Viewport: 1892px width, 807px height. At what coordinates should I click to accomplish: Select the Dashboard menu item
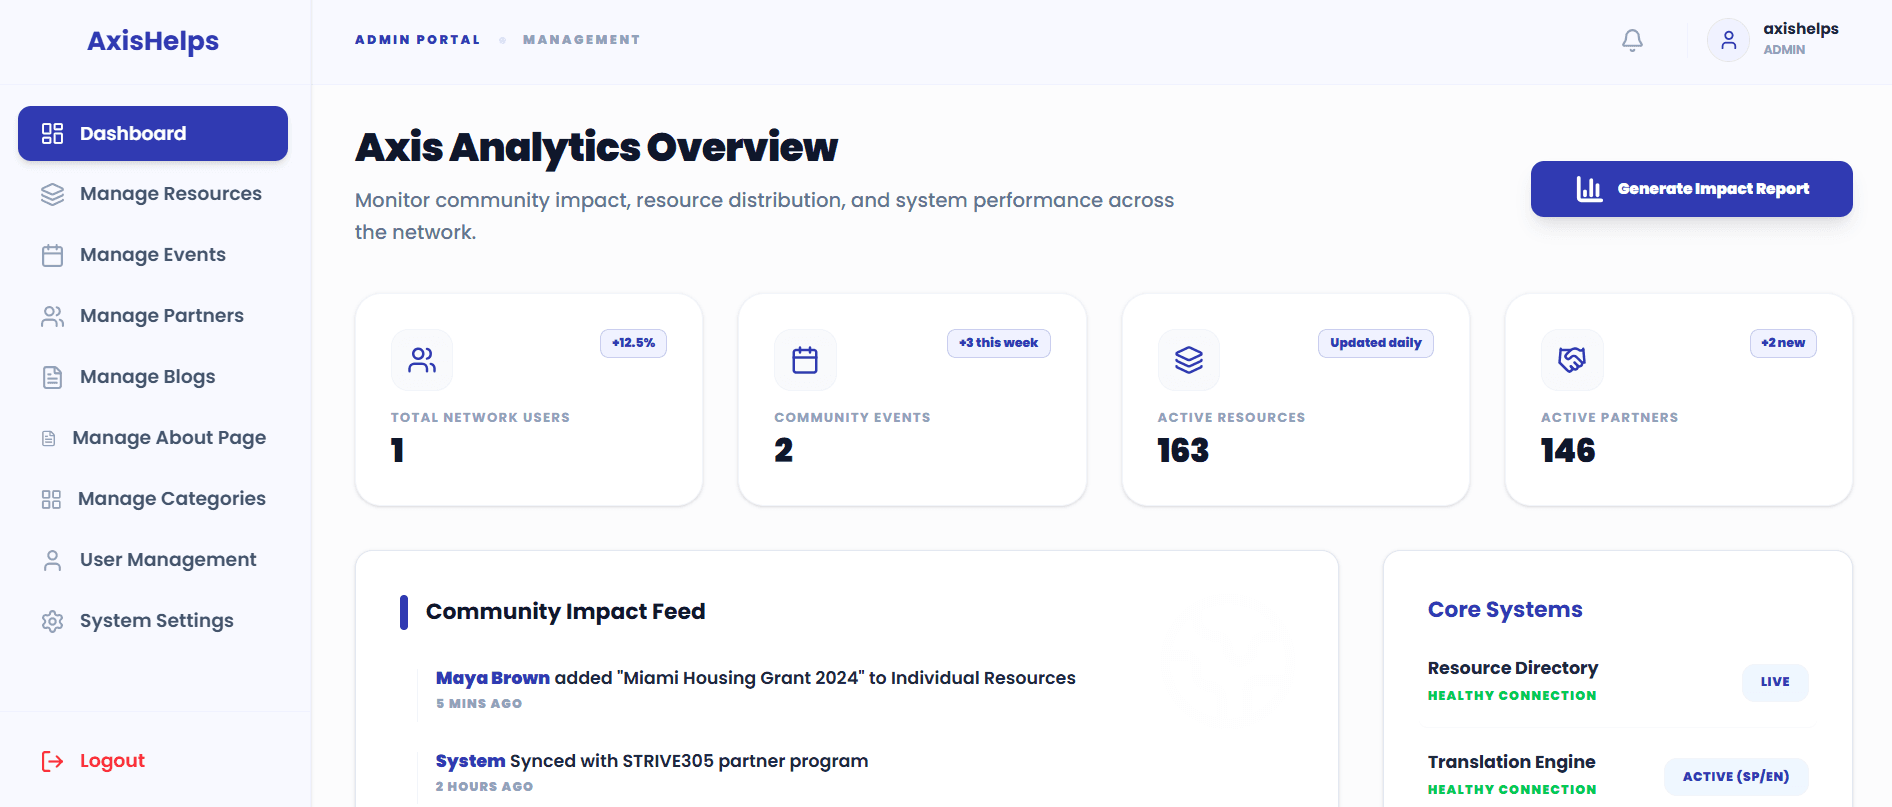153,134
